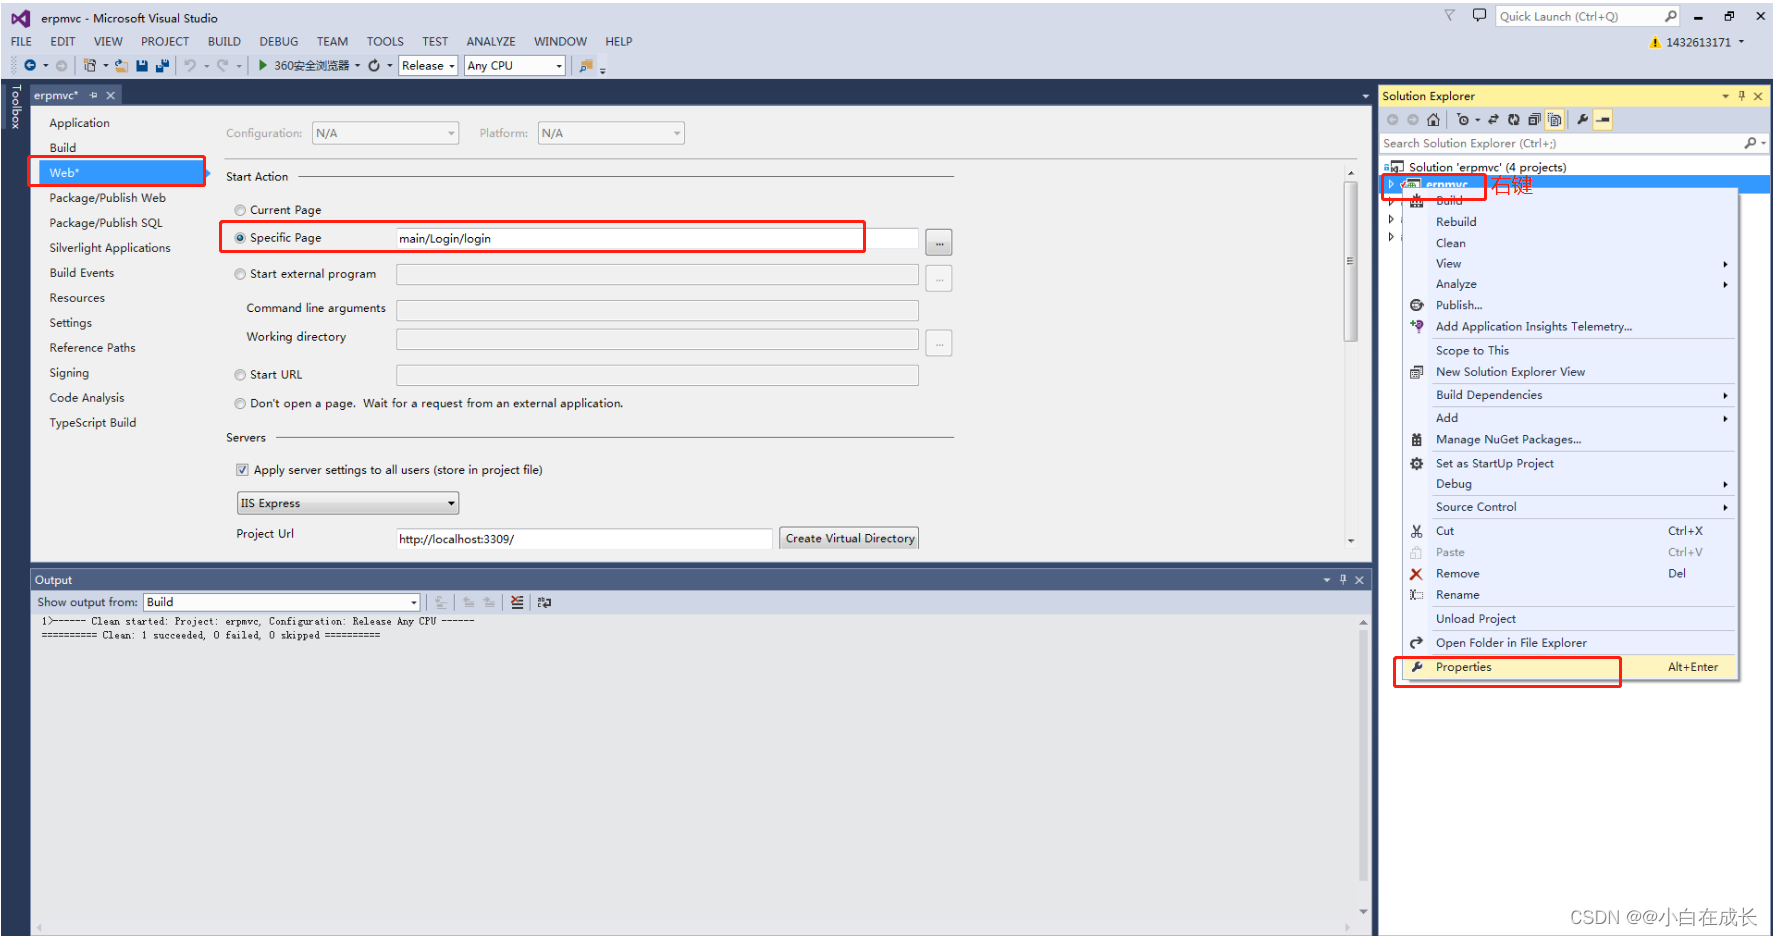Click the Create Virtual Directory button

point(848,538)
